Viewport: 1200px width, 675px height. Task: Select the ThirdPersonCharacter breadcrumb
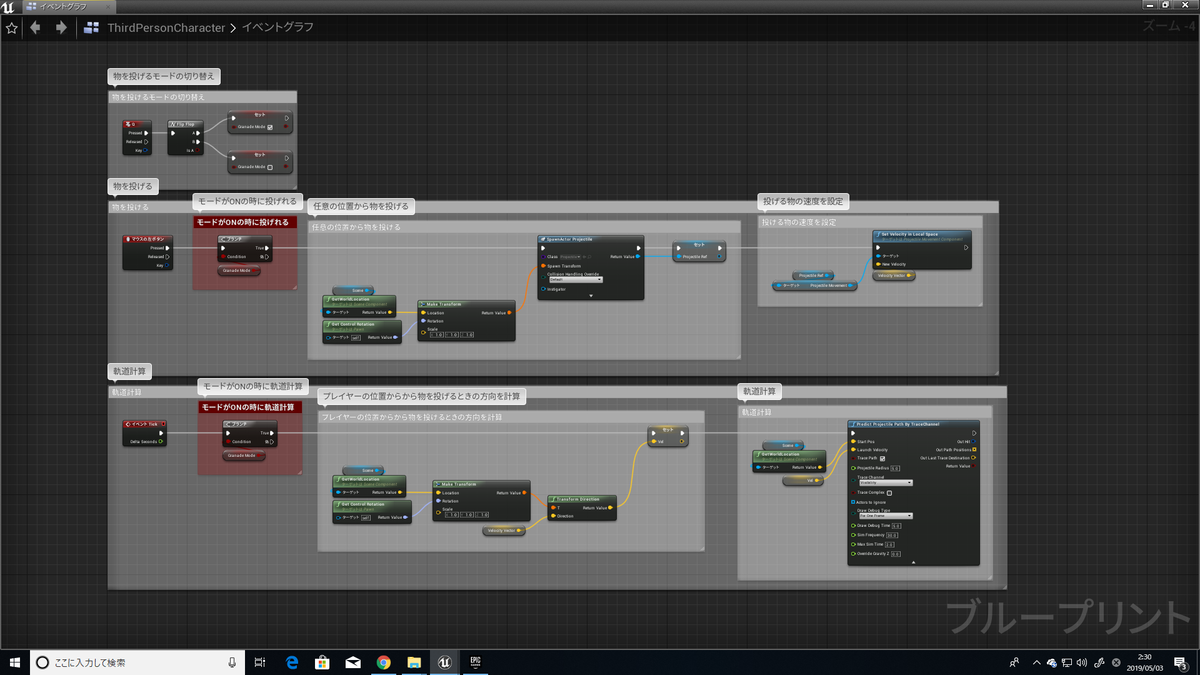166,28
